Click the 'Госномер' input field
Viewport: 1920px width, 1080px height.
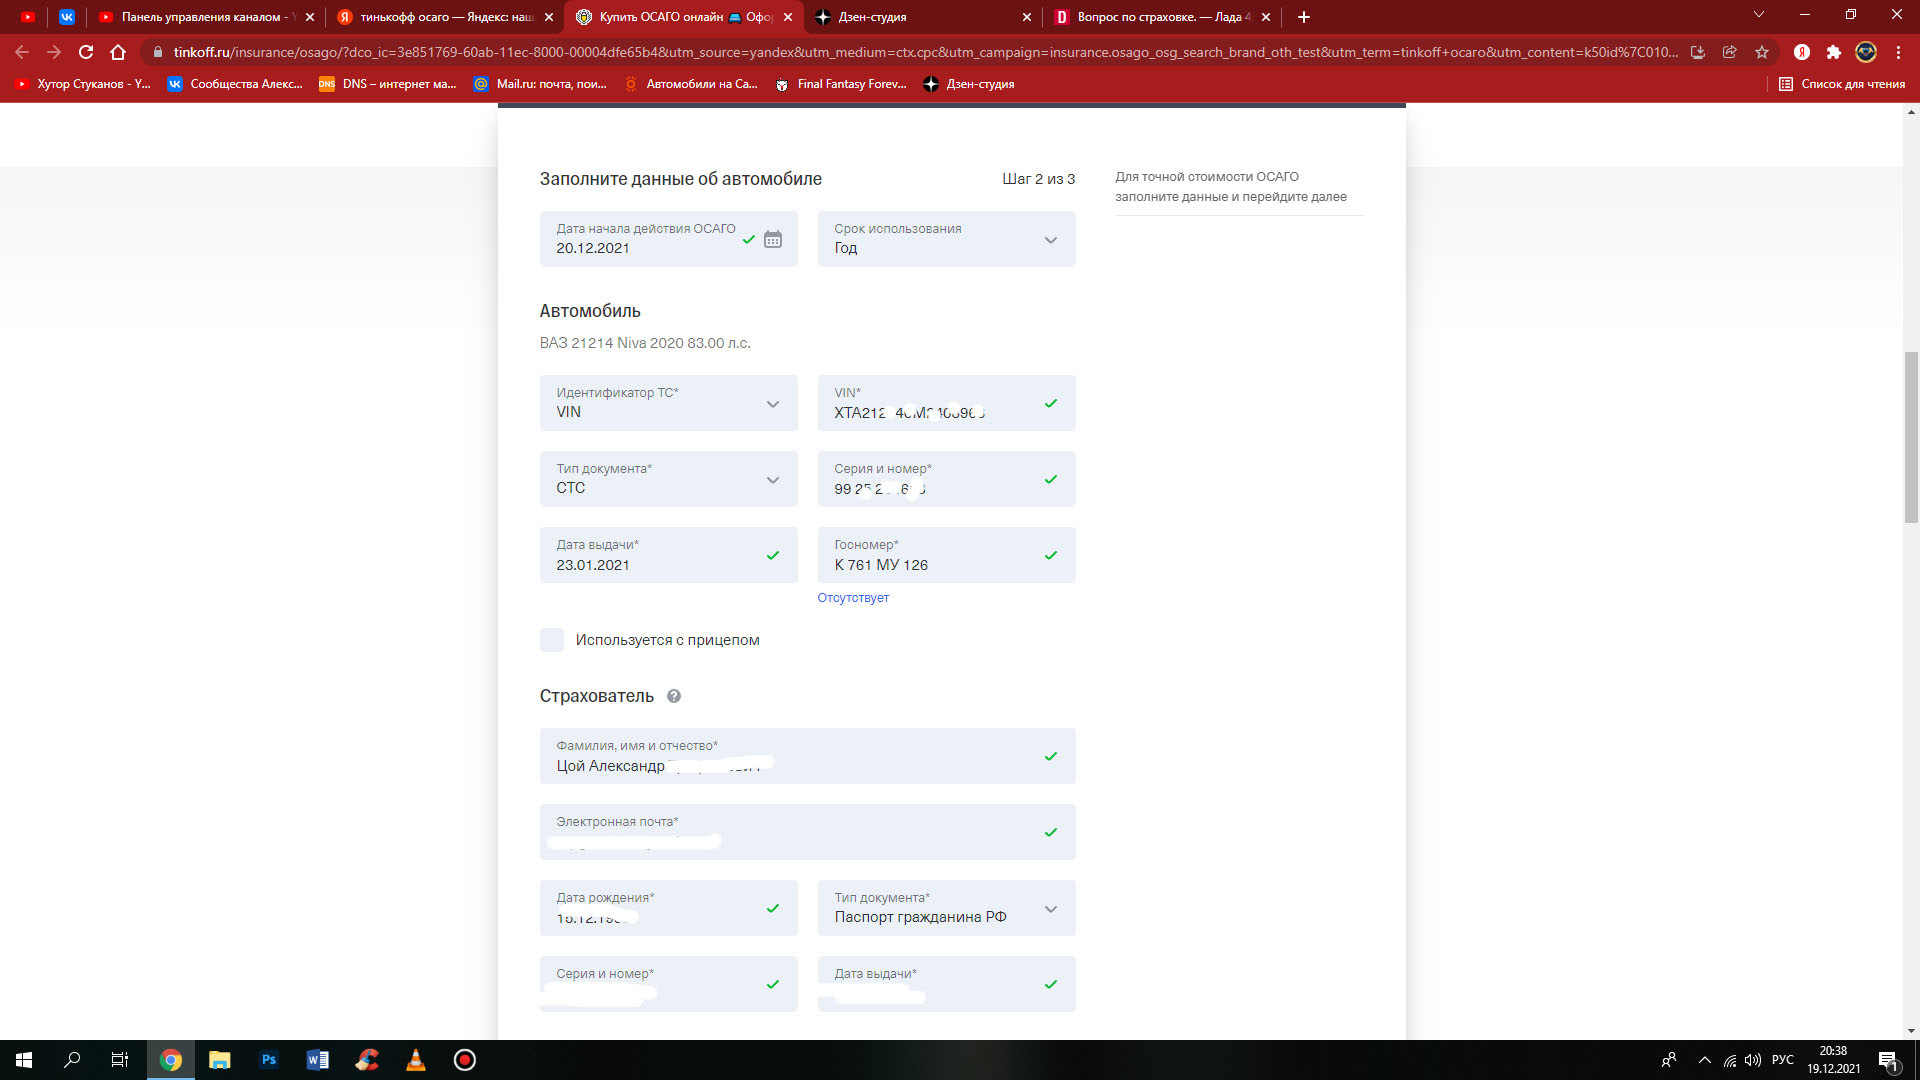(x=946, y=555)
